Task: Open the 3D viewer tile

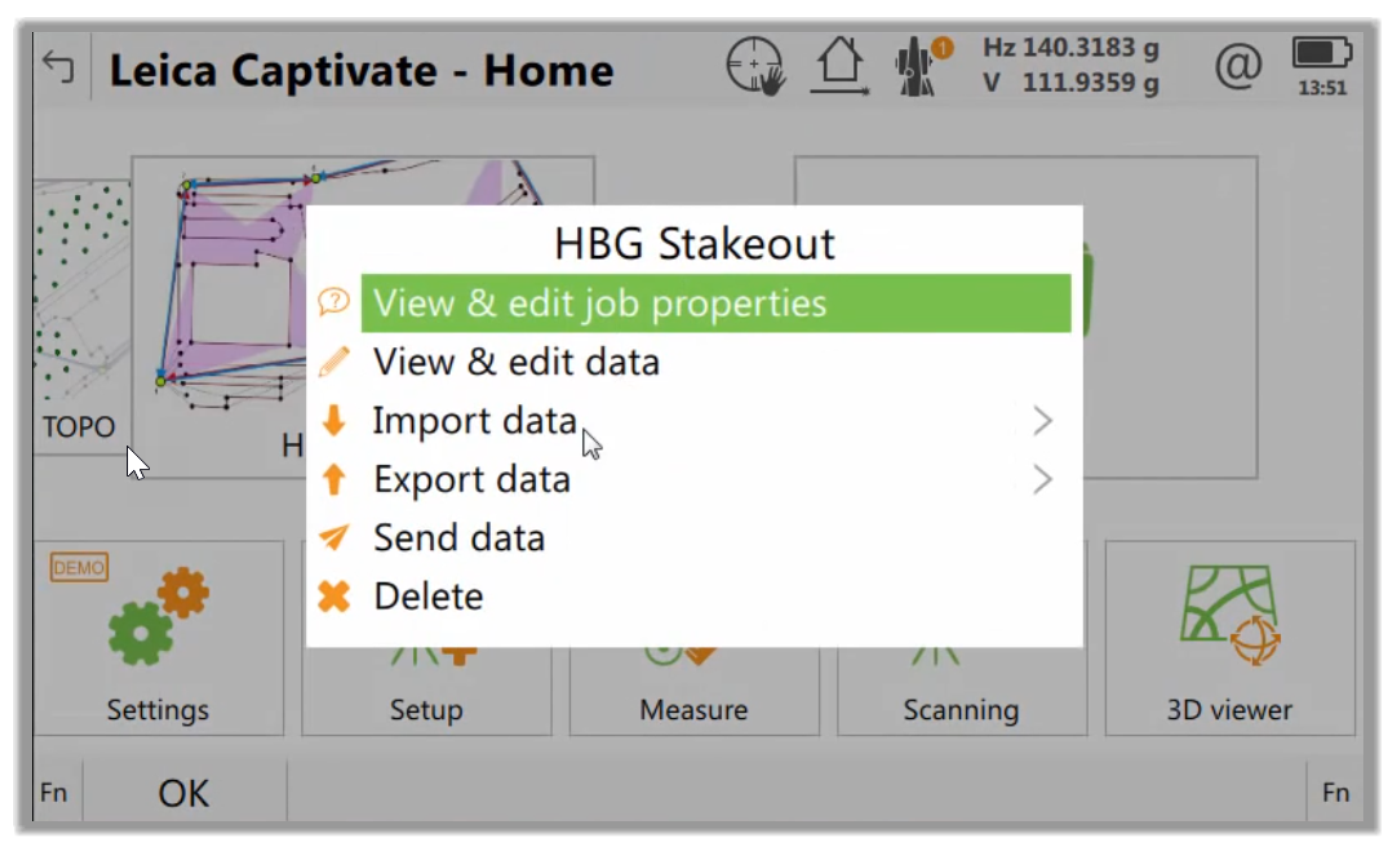Action: tap(1230, 638)
